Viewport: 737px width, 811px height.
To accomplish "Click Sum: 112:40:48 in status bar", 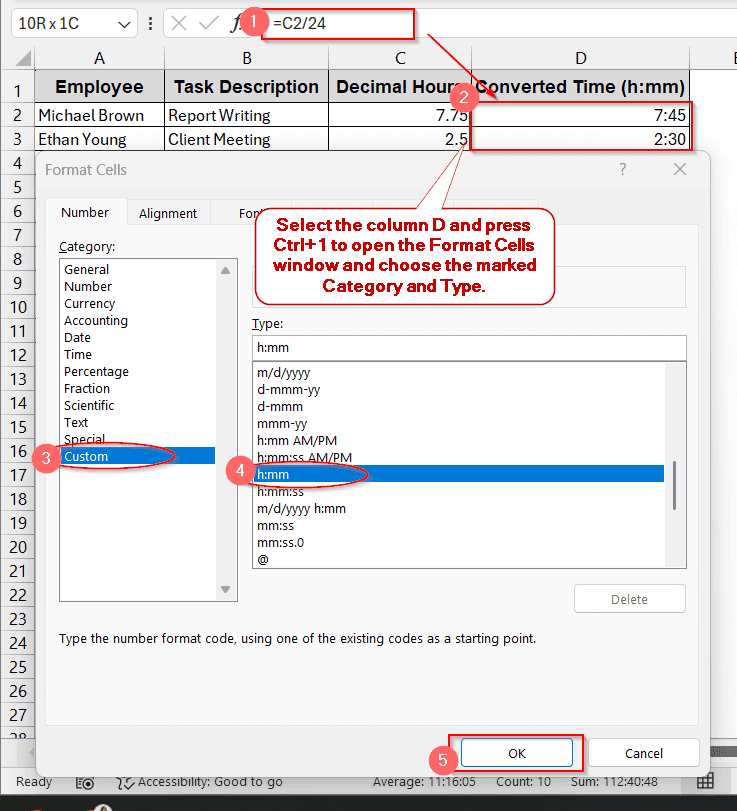I will [614, 782].
